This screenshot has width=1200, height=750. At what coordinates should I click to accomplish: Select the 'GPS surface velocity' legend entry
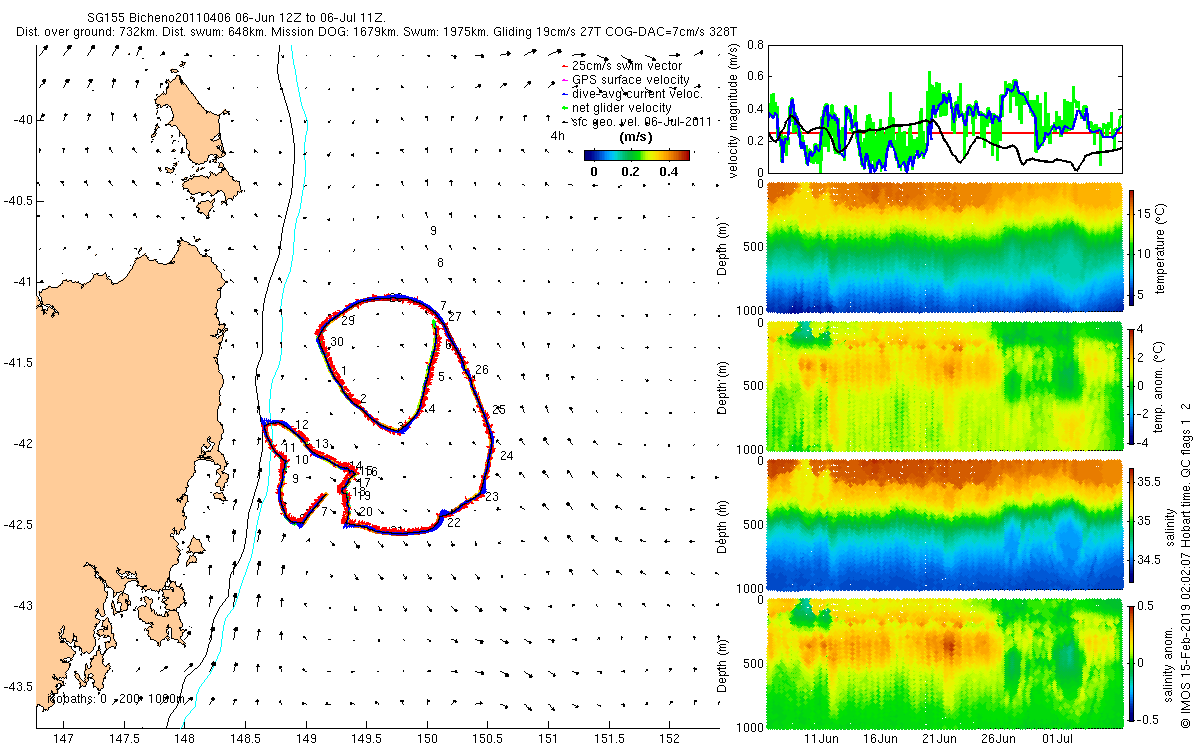point(626,79)
